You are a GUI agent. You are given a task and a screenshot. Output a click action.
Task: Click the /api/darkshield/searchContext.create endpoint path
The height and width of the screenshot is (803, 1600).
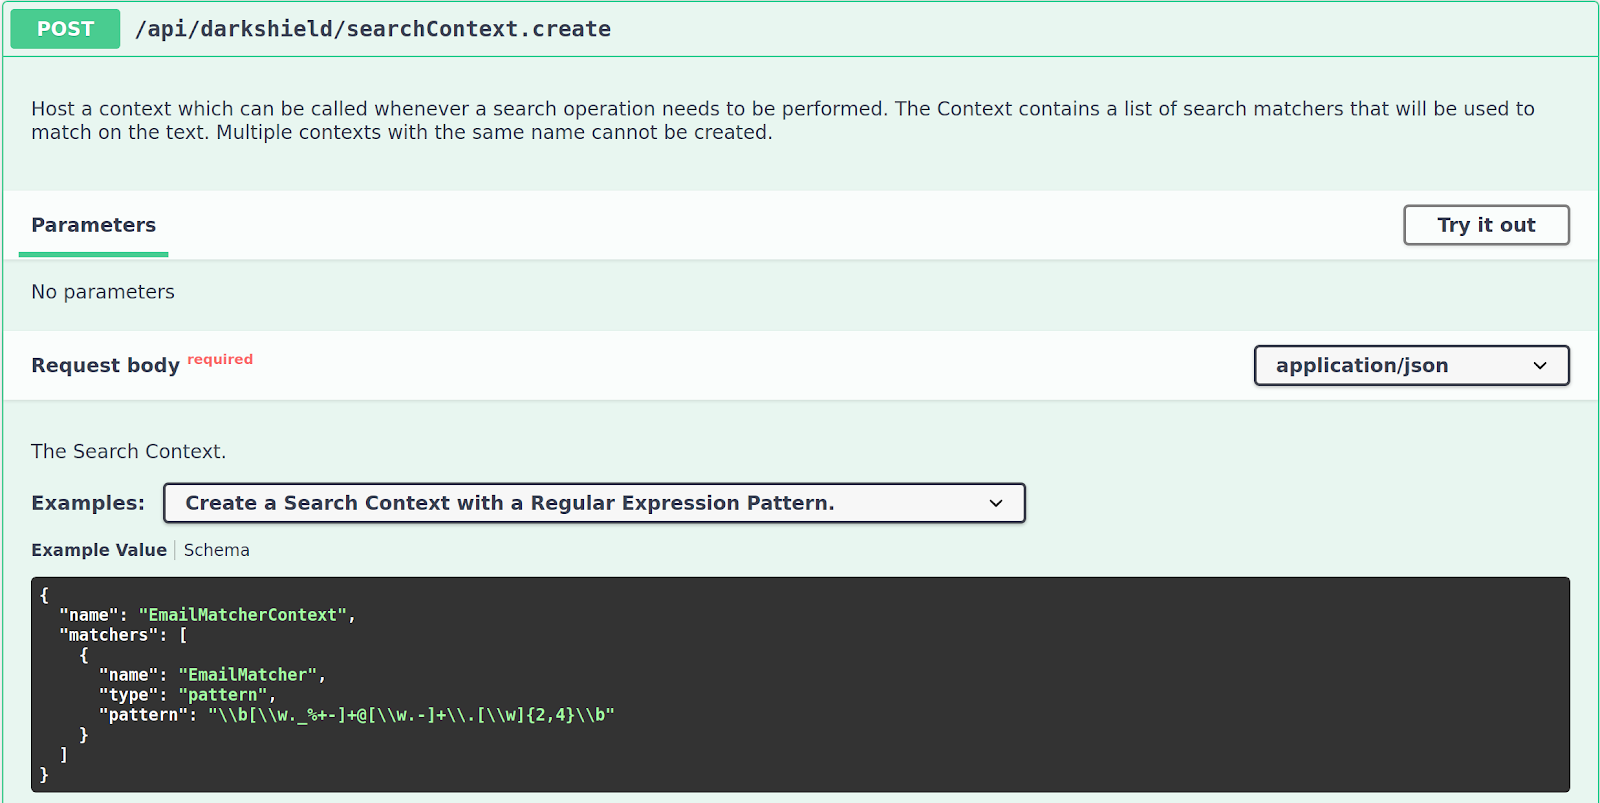point(373,29)
